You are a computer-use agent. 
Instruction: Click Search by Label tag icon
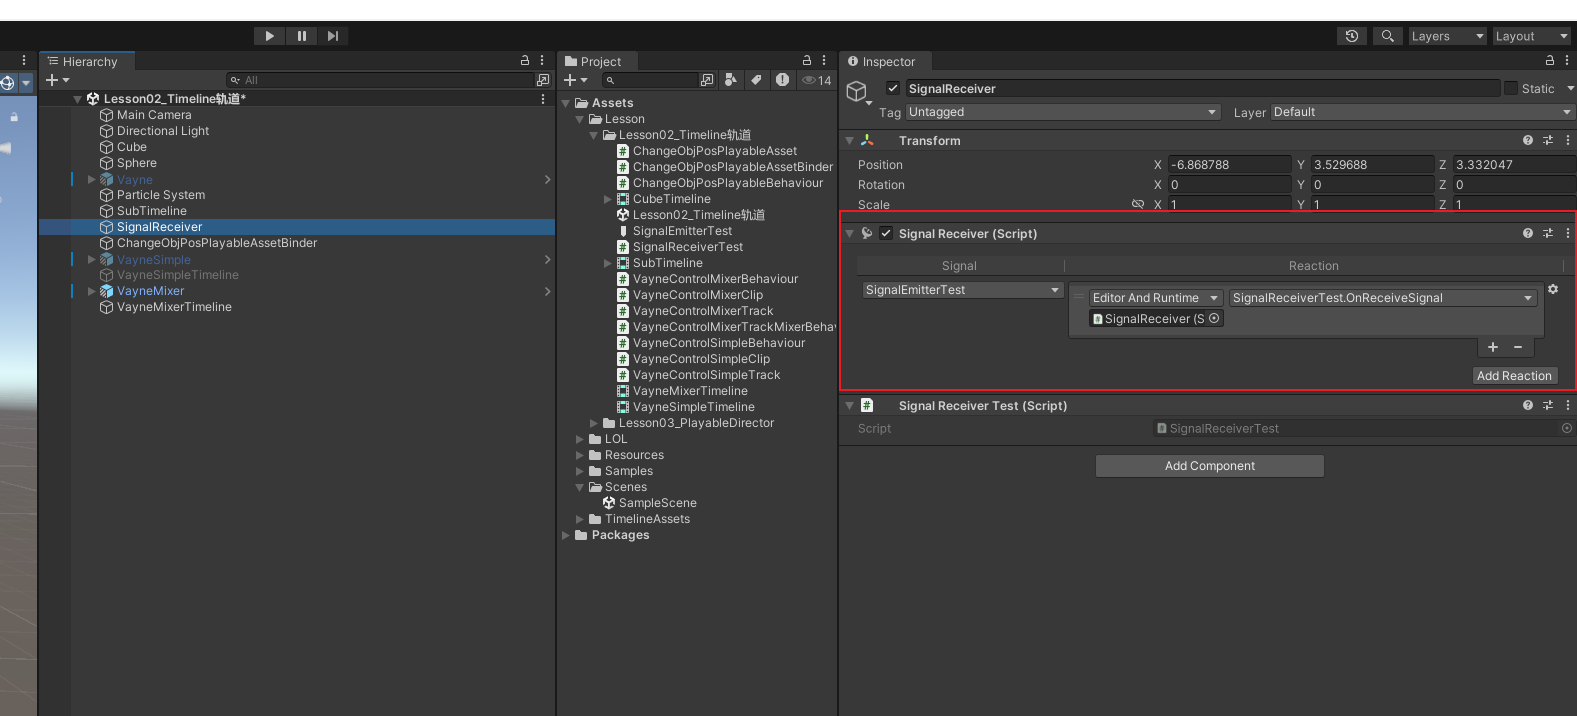point(757,80)
